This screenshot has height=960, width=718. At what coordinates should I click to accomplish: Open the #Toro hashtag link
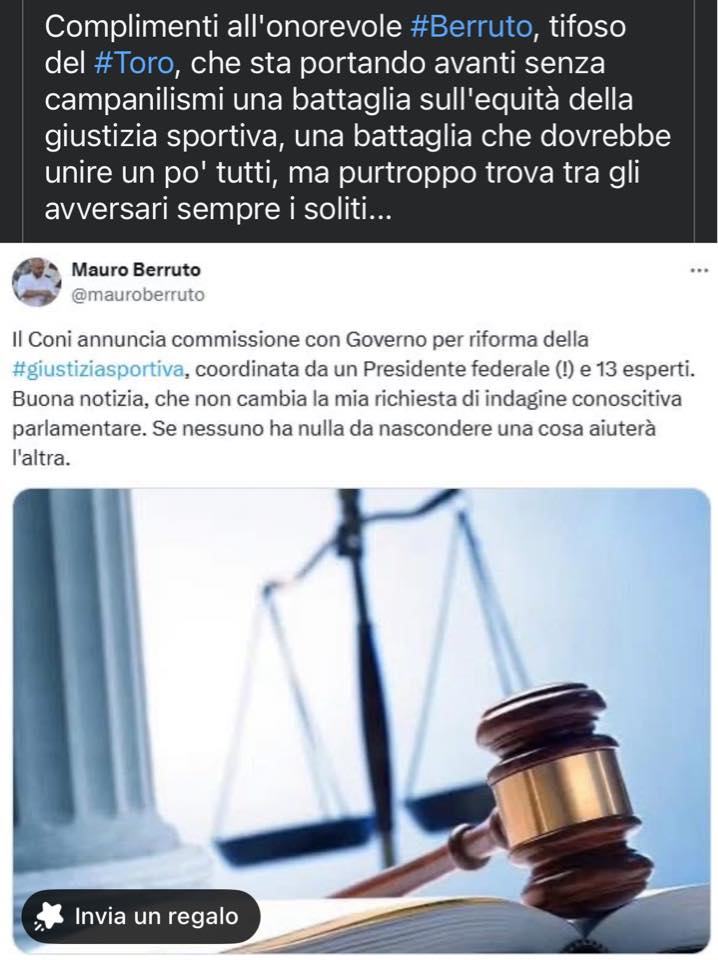pos(133,64)
